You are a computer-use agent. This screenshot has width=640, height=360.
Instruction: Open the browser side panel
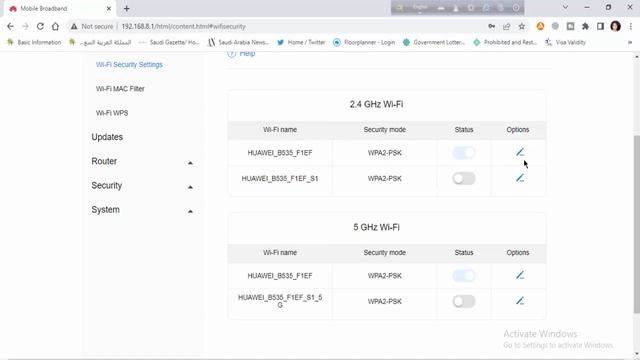coord(600,26)
